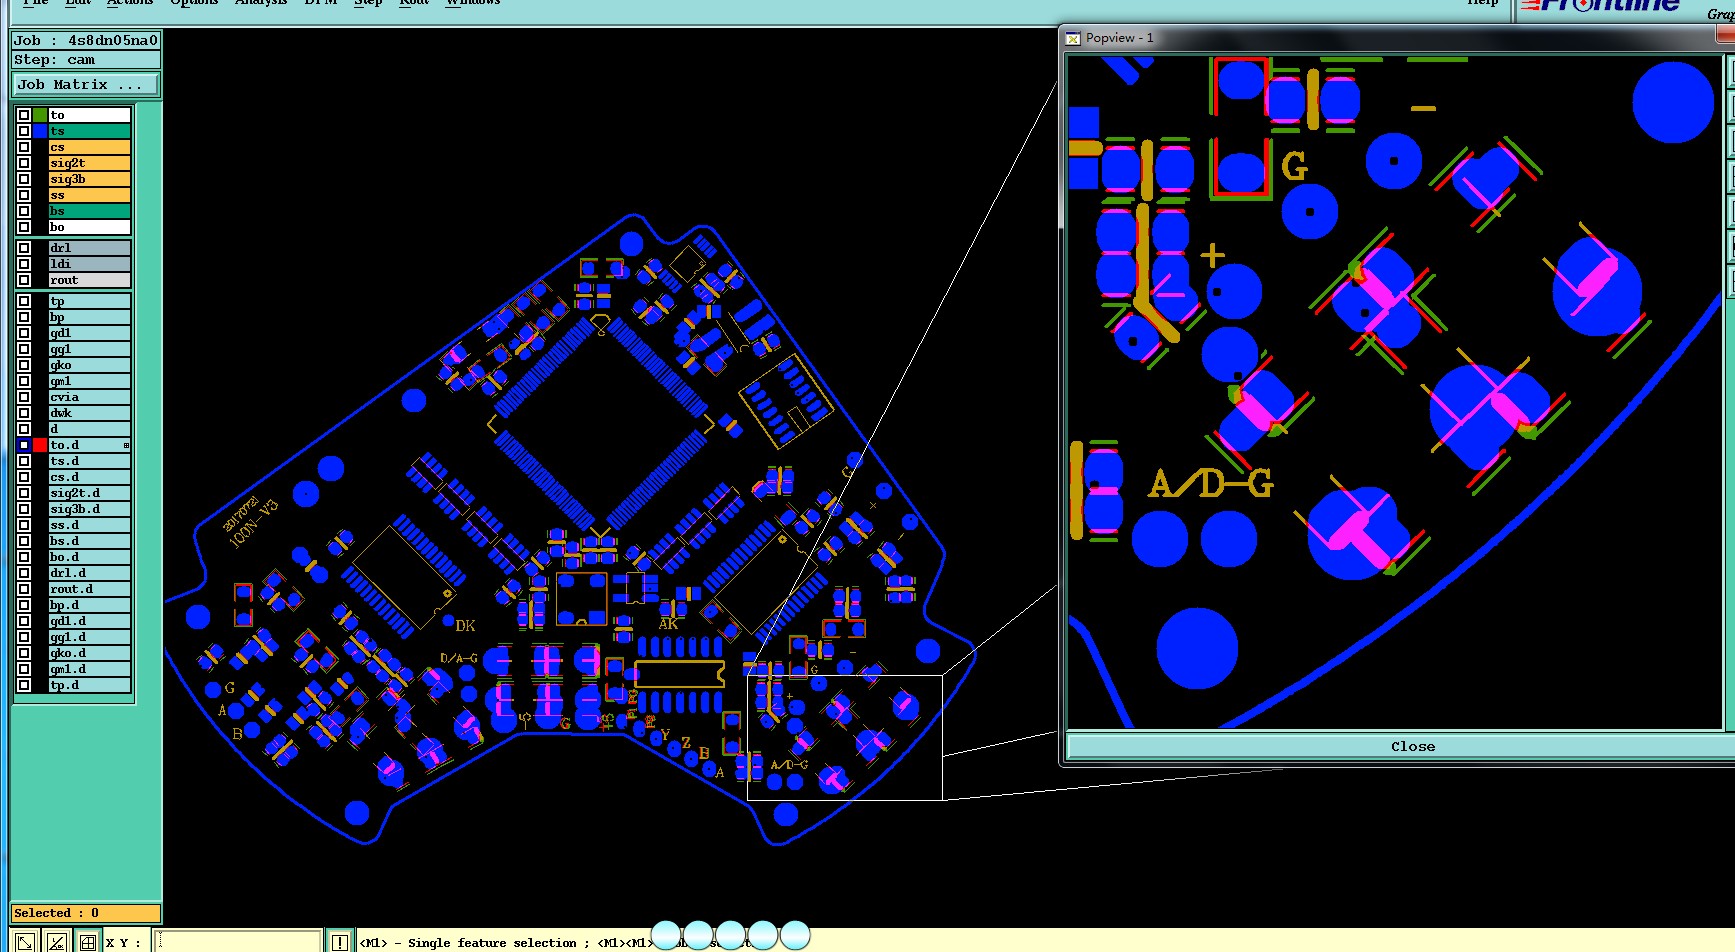Toggle the 'to' layer checkbox

pos(24,115)
